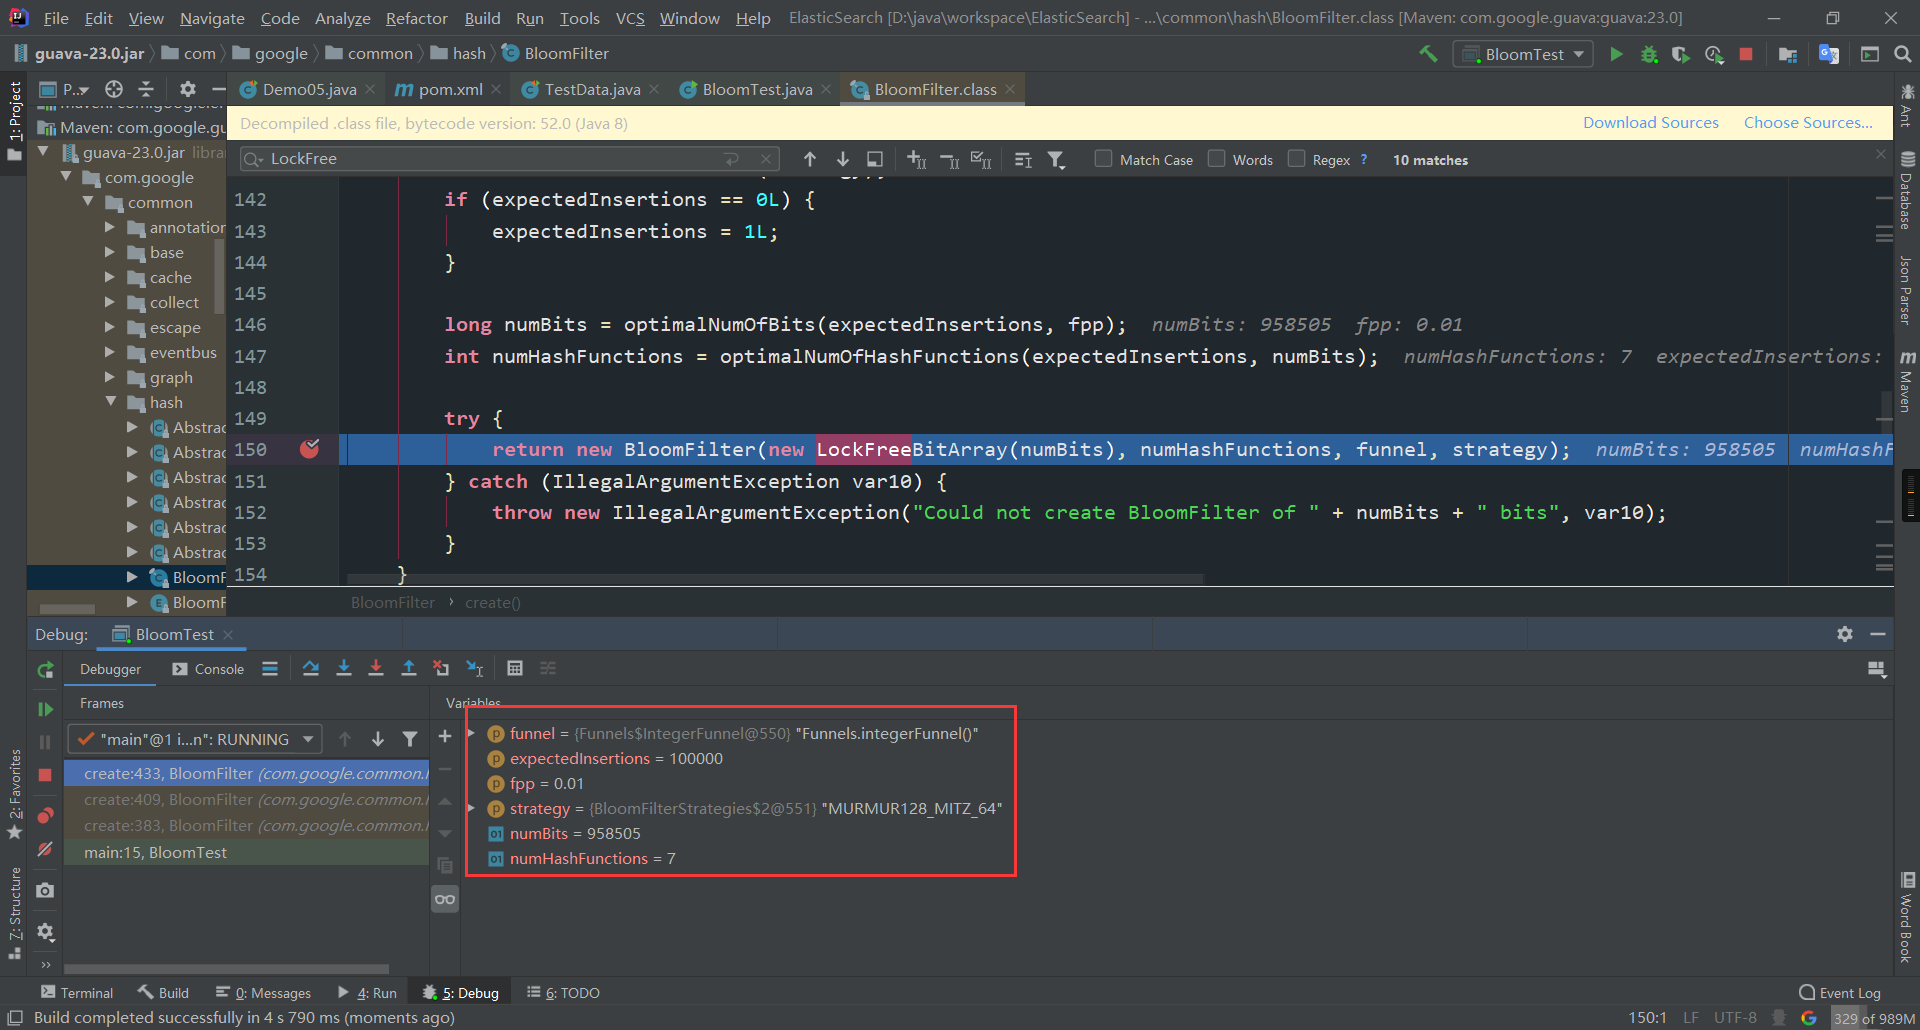The width and height of the screenshot is (1920, 1030).
Task: Open the Terminal tool window
Action: (77, 992)
